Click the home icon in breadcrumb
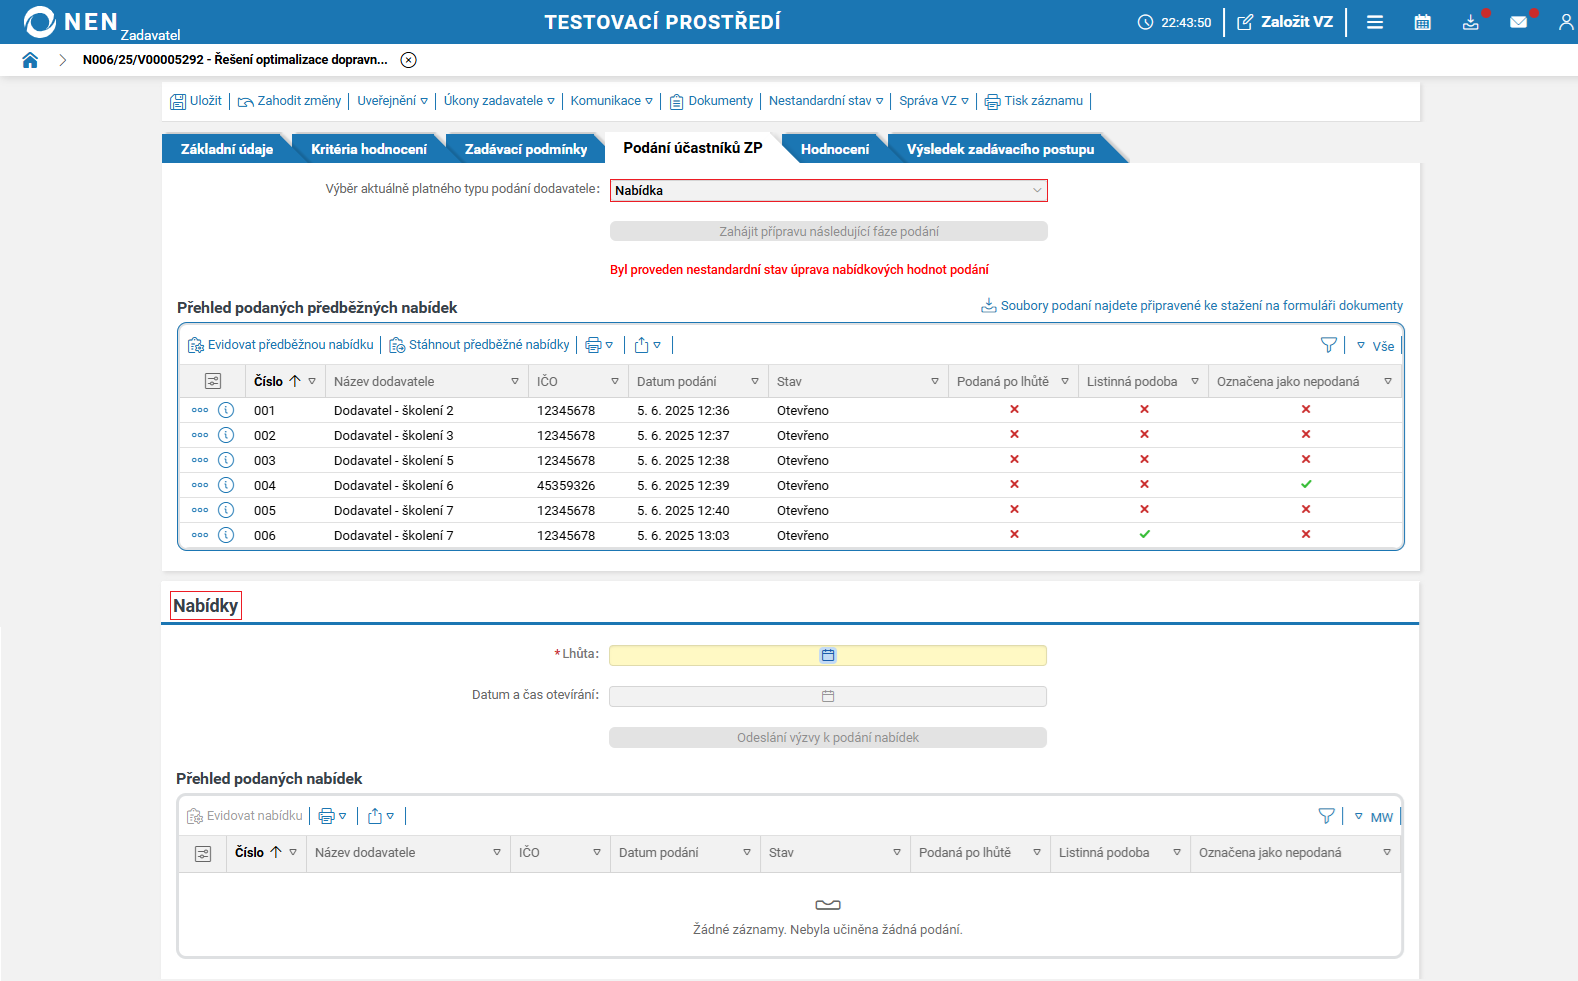This screenshot has width=1578, height=981. click(30, 60)
